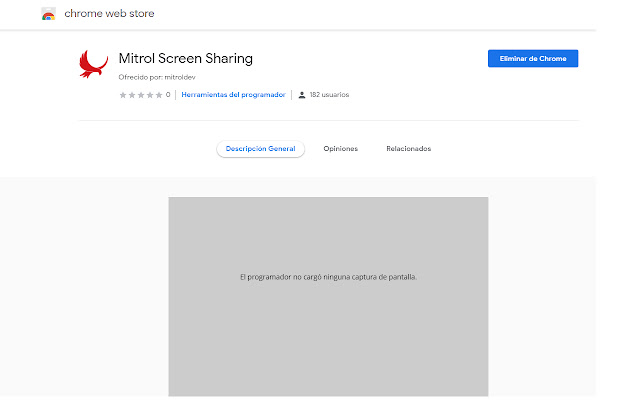Select the Descripción General tab
This screenshot has height=400, width=640.
[x=260, y=149]
